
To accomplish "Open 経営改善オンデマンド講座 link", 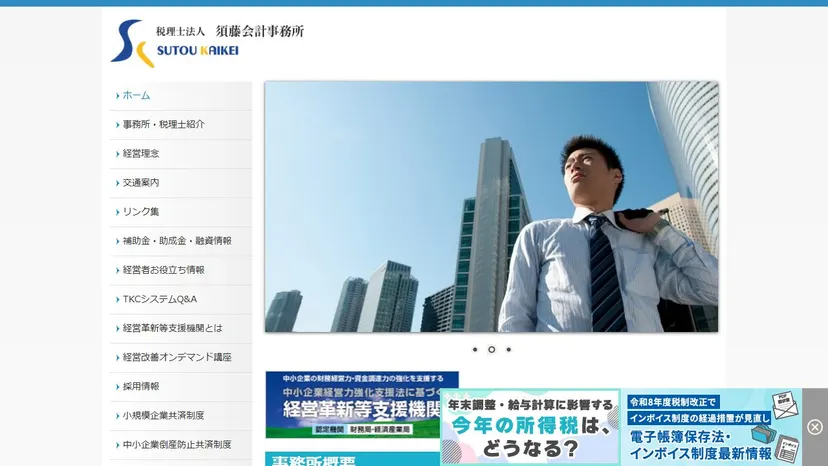I will point(181,357).
